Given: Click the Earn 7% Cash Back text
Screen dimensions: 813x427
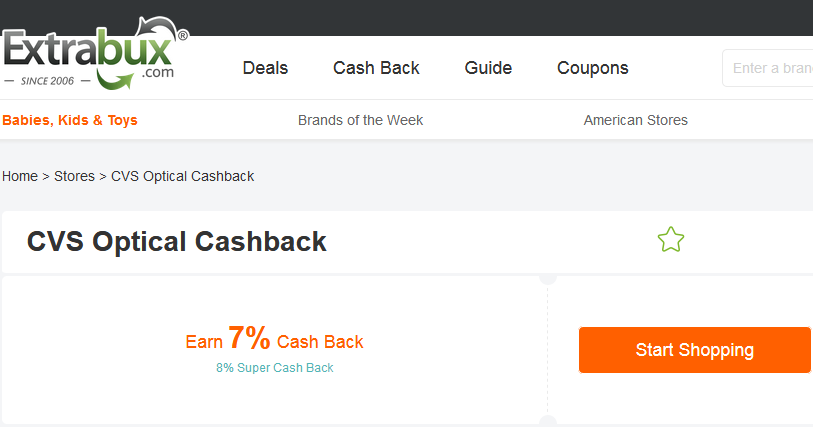Looking at the screenshot, I should [x=274, y=340].
